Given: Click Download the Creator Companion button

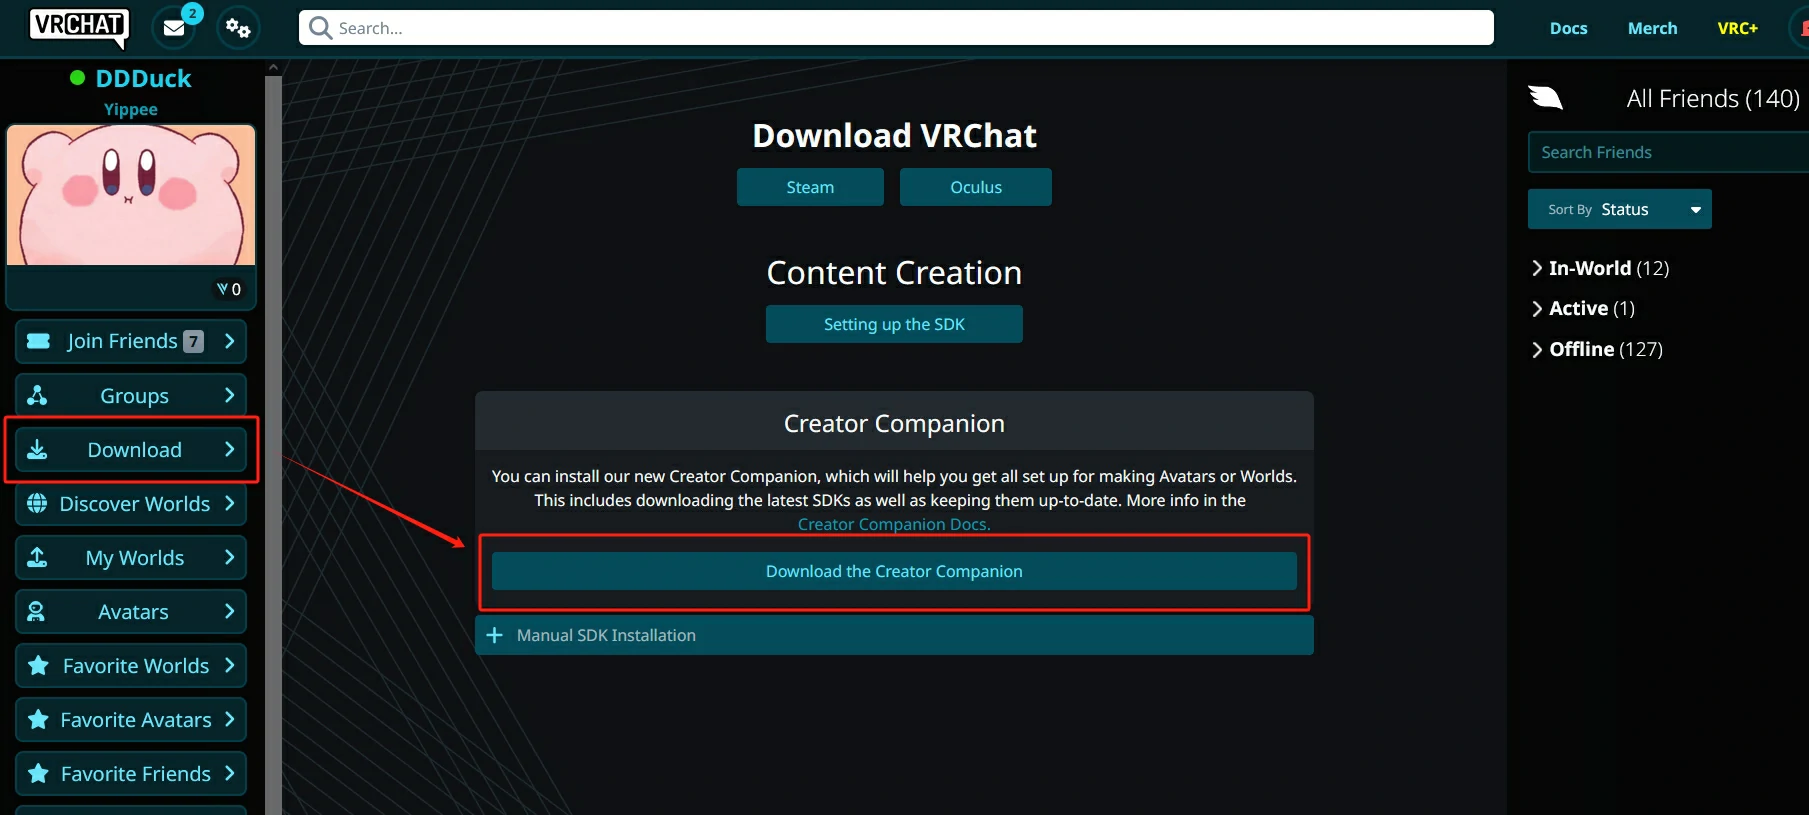Looking at the screenshot, I should click(894, 571).
